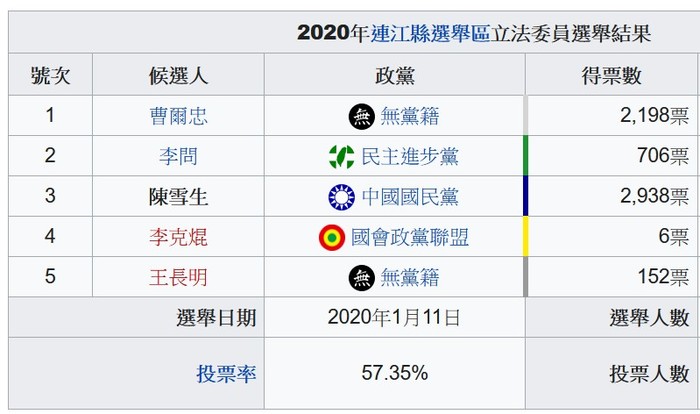The width and height of the screenshot is (700, 414).
Task: Click the black independent icon beside 曹爾忠's party
Action: click(361, 116)
